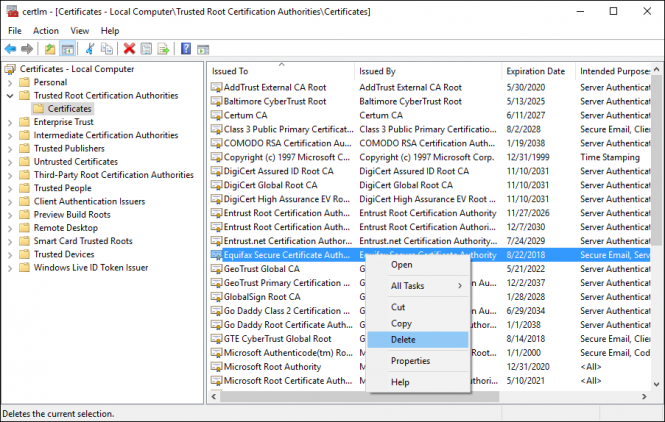Click the GTE CyberTrust Global Root certificate icon

click(217, 339)
